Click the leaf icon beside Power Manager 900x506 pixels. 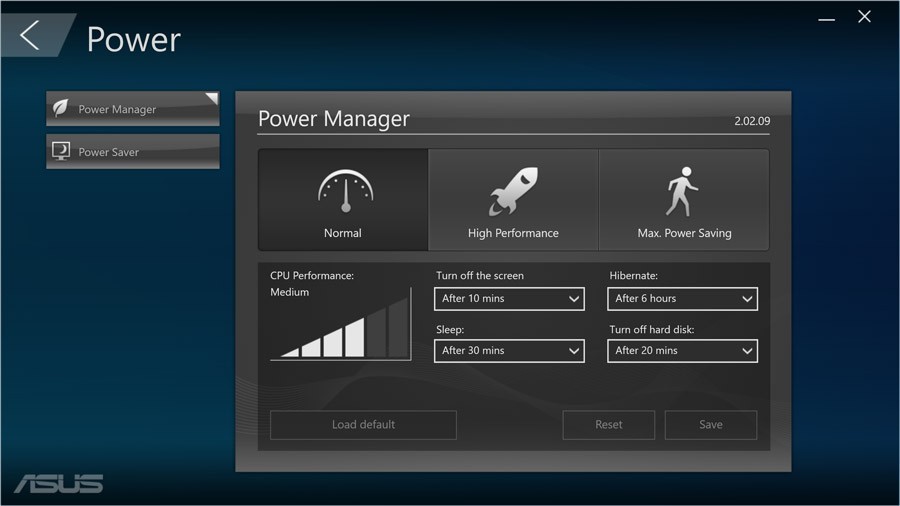pyautogui.click(x=60, y=108)
